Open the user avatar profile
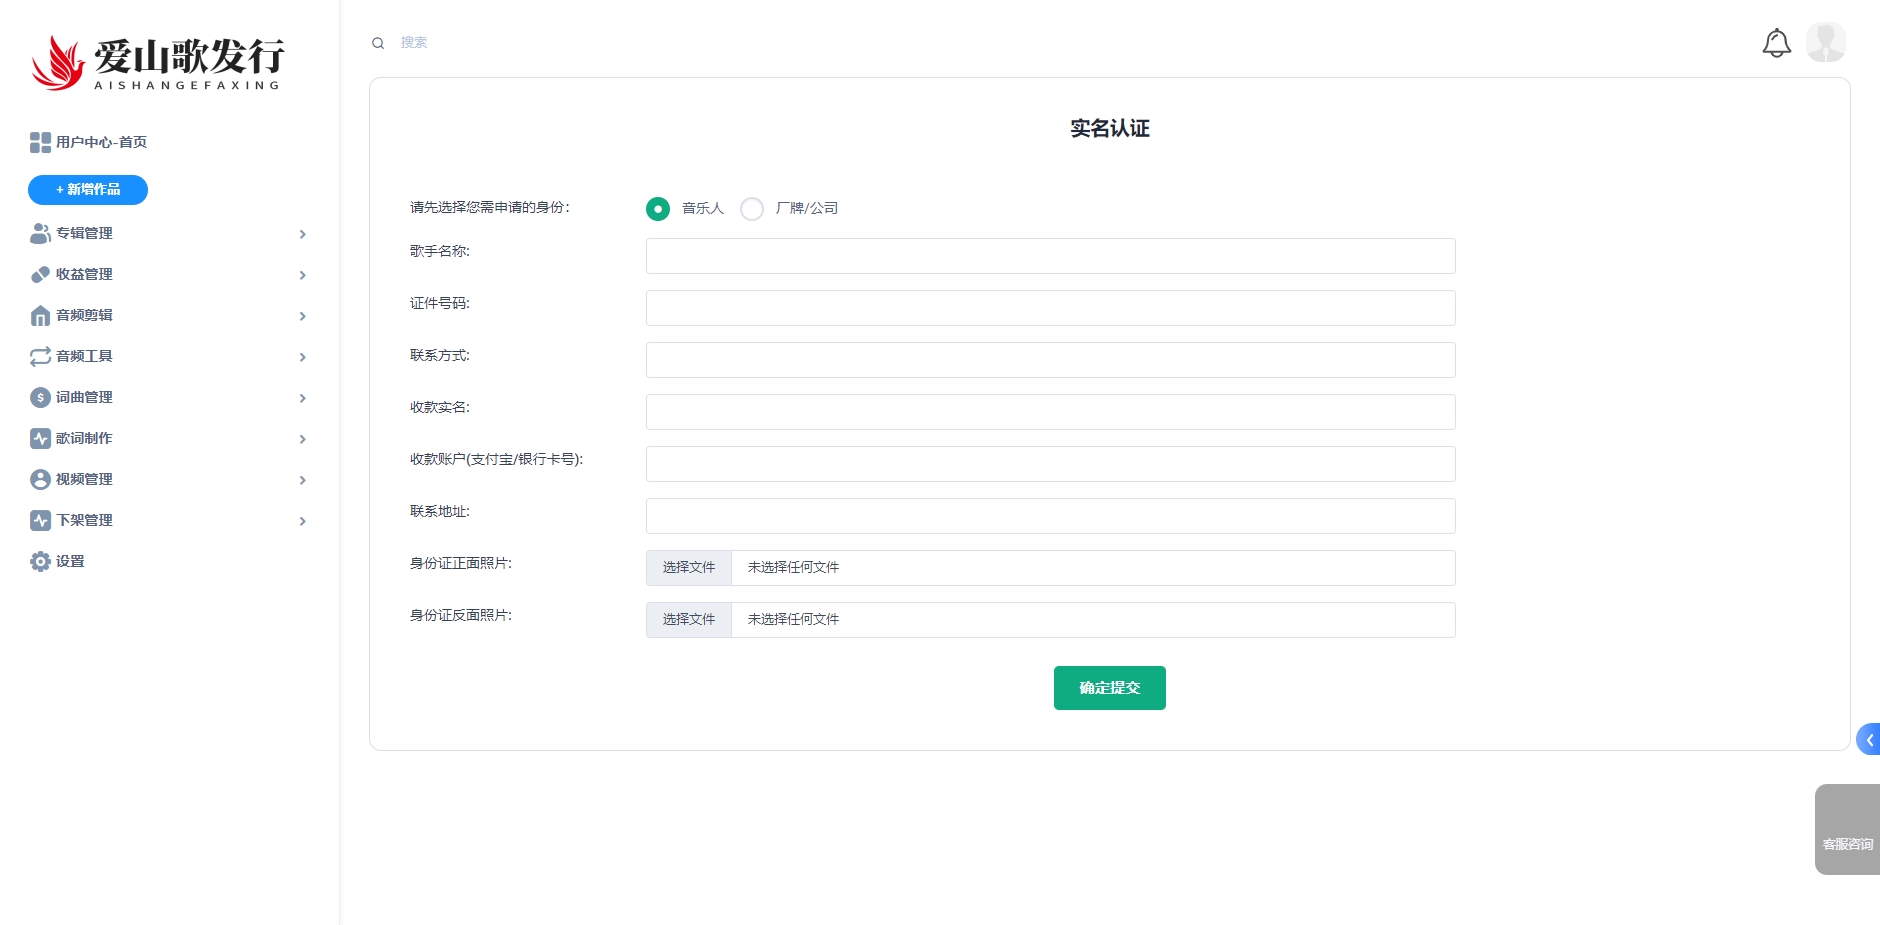 point(1825,43)
